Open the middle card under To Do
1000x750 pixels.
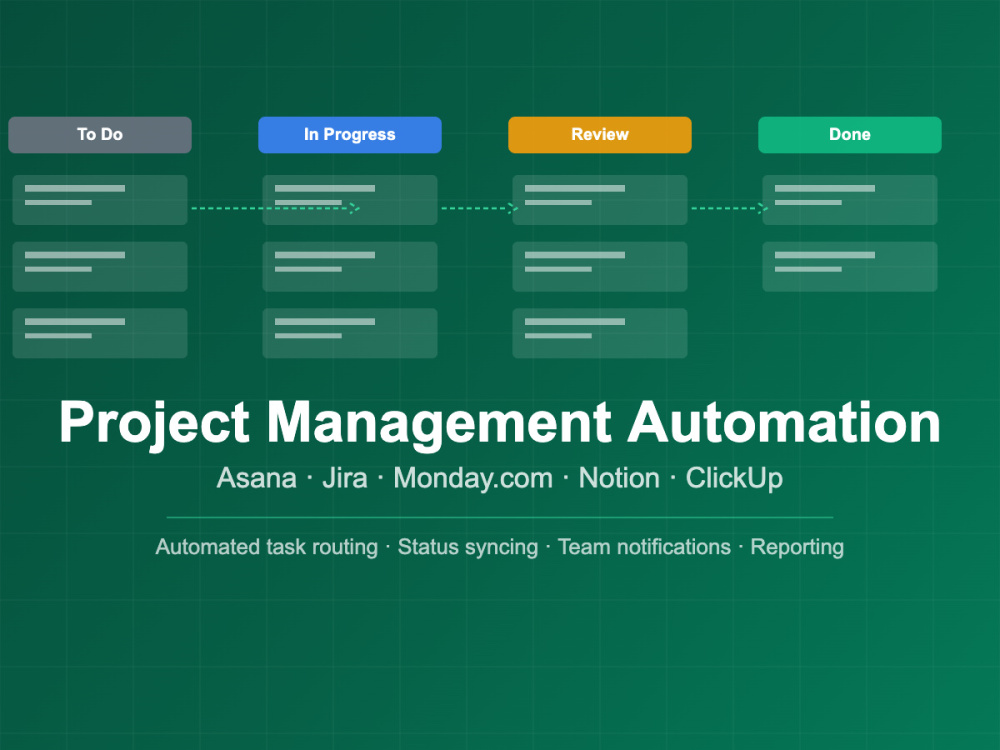tap(100, 267)
